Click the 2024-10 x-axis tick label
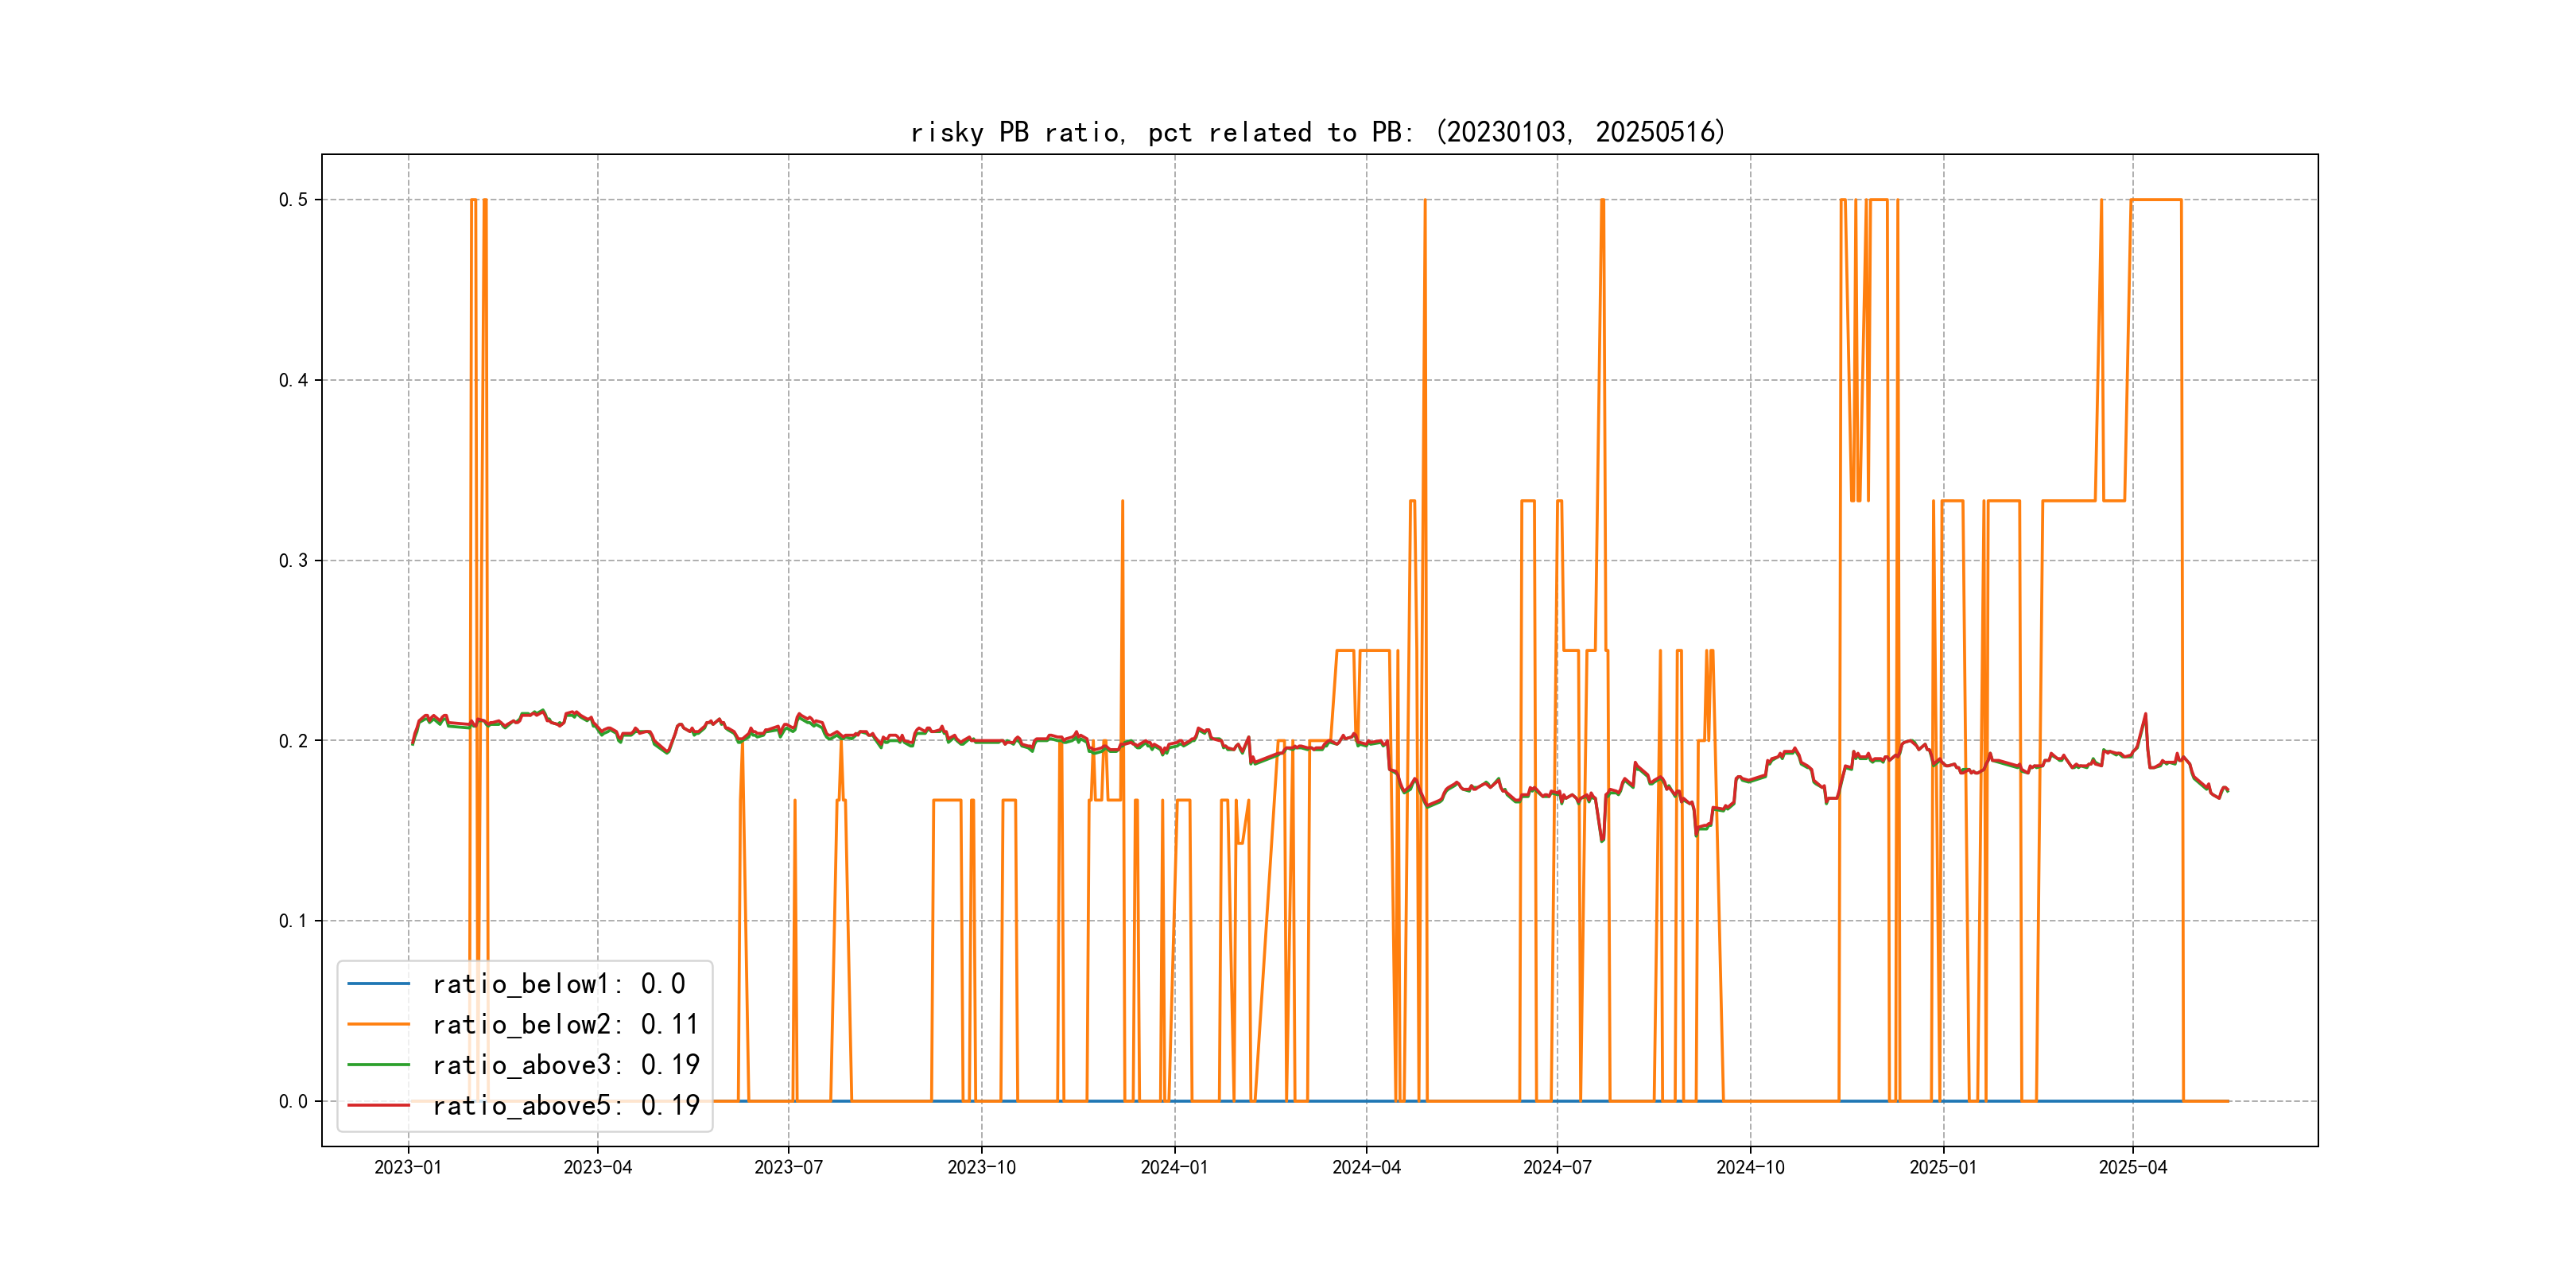 (1750, 1167)
